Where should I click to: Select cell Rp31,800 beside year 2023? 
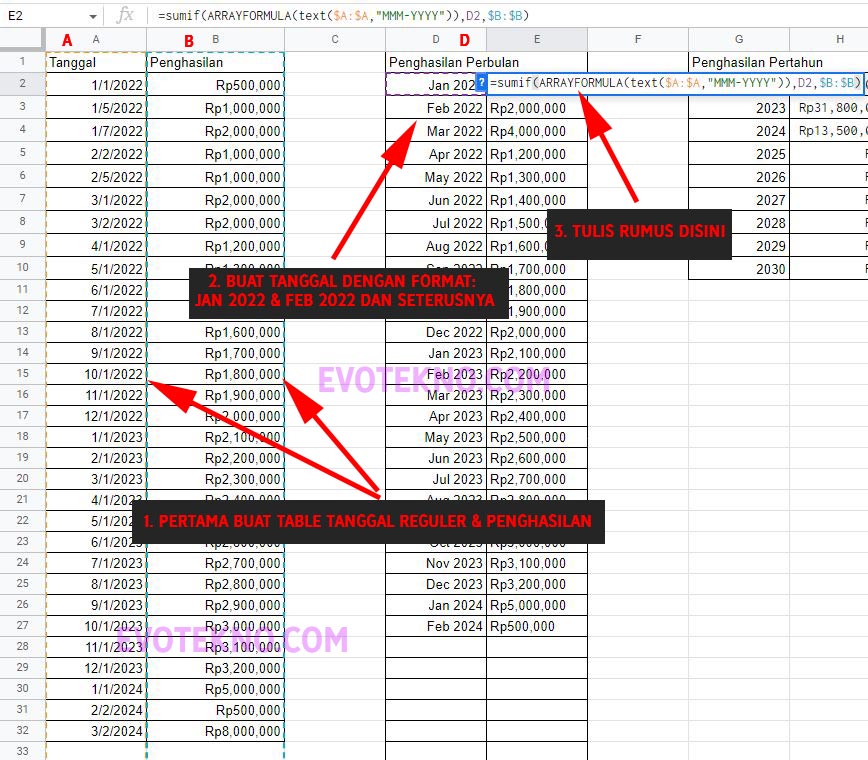click(x=829, y=108)
